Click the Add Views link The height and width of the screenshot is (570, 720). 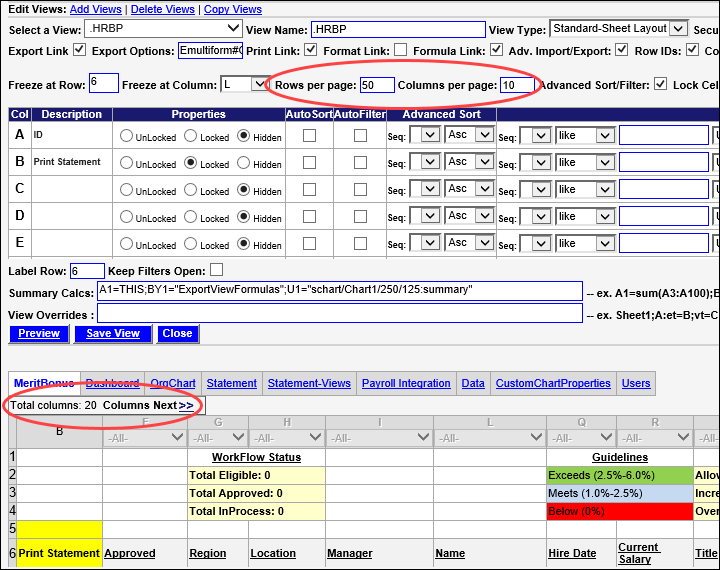click(x=96, y=9)
